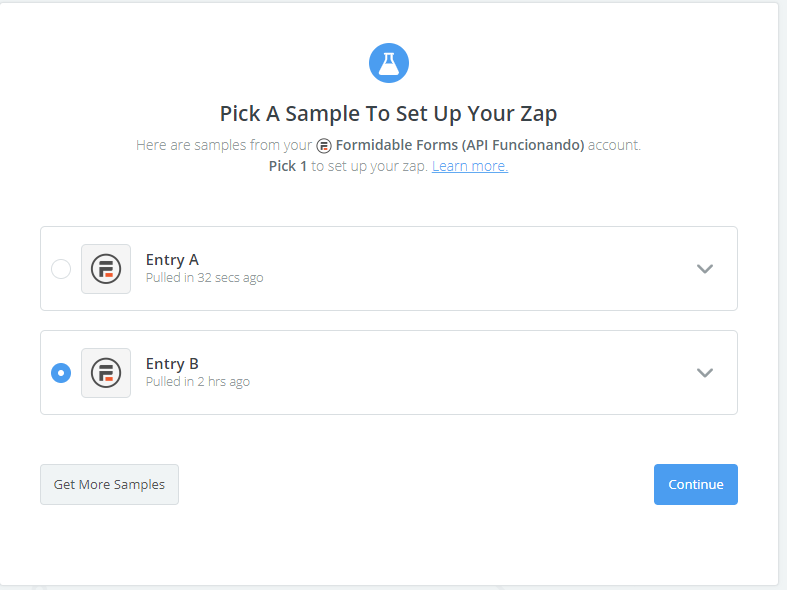This screenshot has width=787, height=590.
Task: Click the Entry B title text
Action: coord(172,364)
